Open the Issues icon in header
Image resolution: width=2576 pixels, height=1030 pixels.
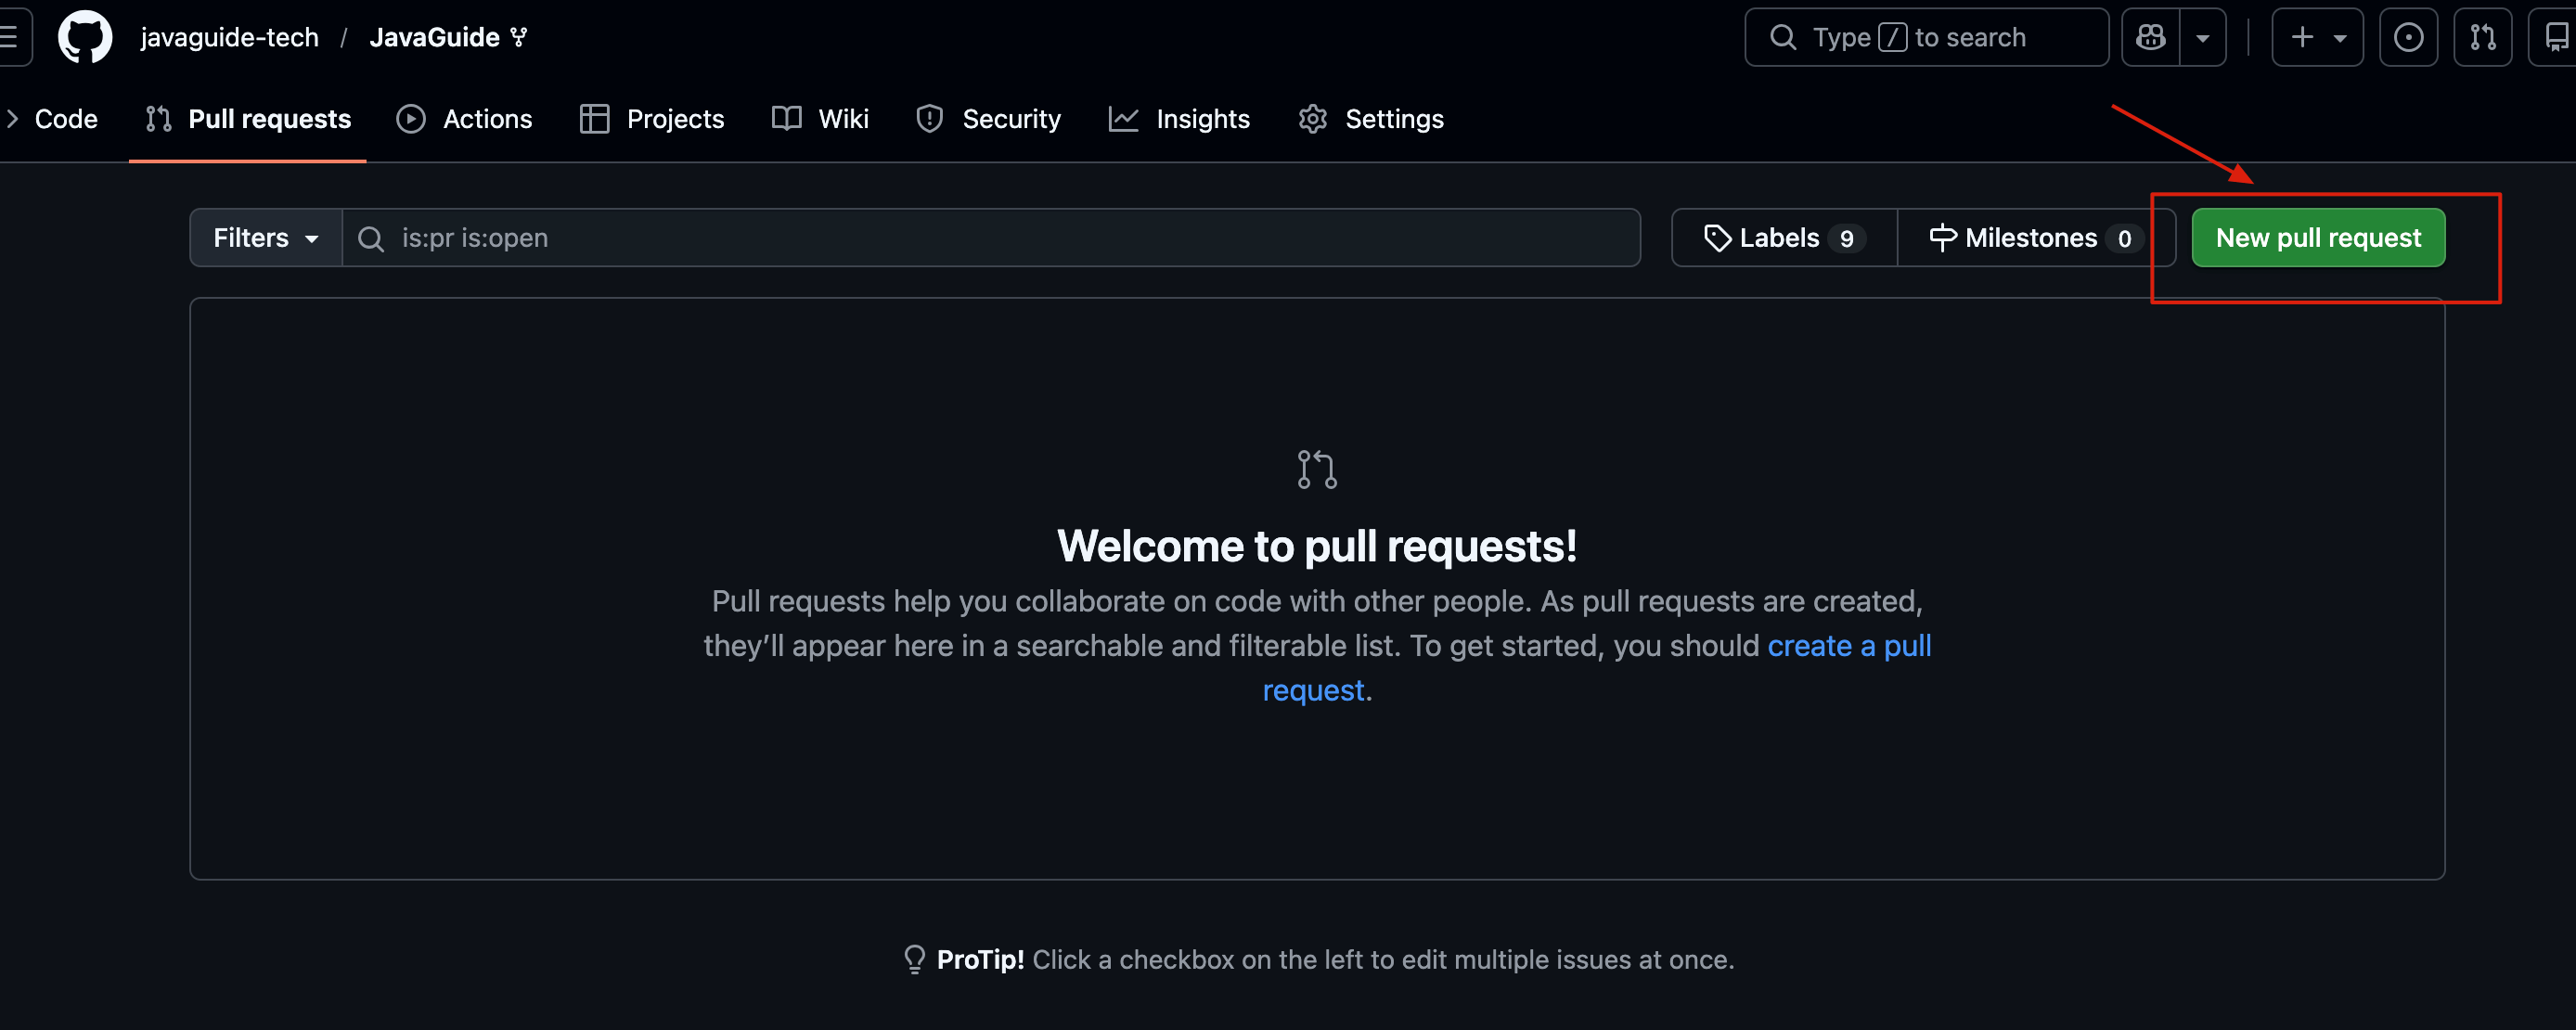2408,38
